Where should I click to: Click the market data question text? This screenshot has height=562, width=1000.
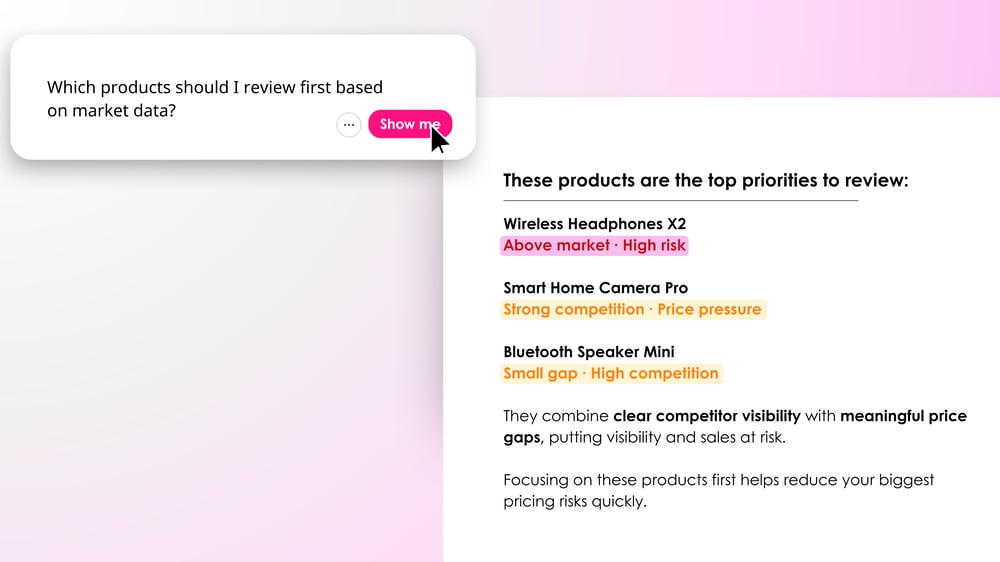[214, 99]
